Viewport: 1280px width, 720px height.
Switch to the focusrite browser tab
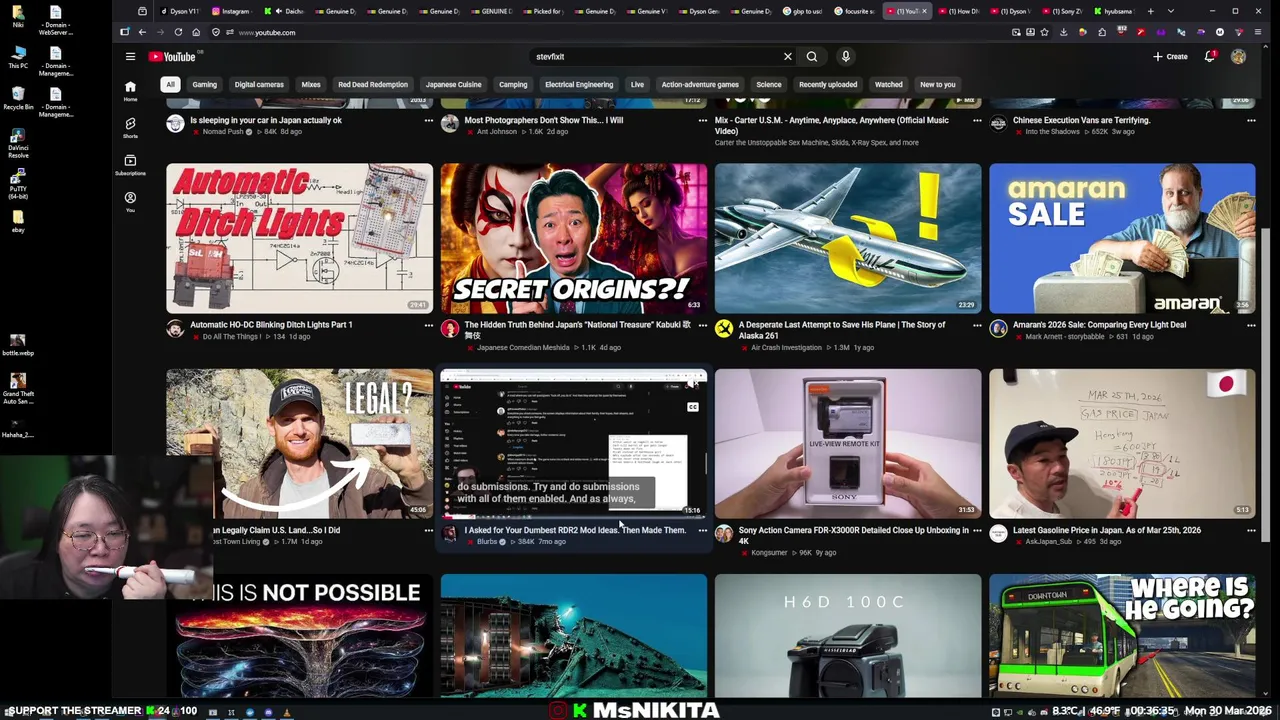[x=856, y=11]
